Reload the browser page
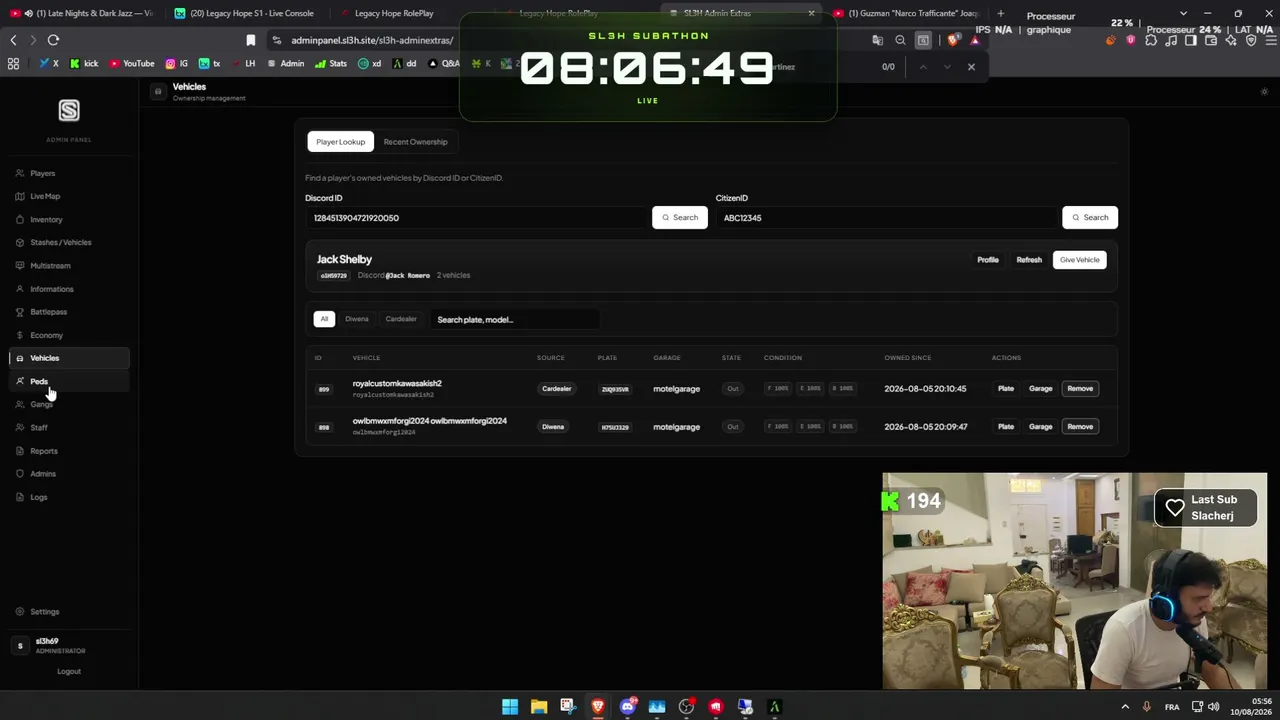This screenshot has width=1280, height=720. [53, 40]
